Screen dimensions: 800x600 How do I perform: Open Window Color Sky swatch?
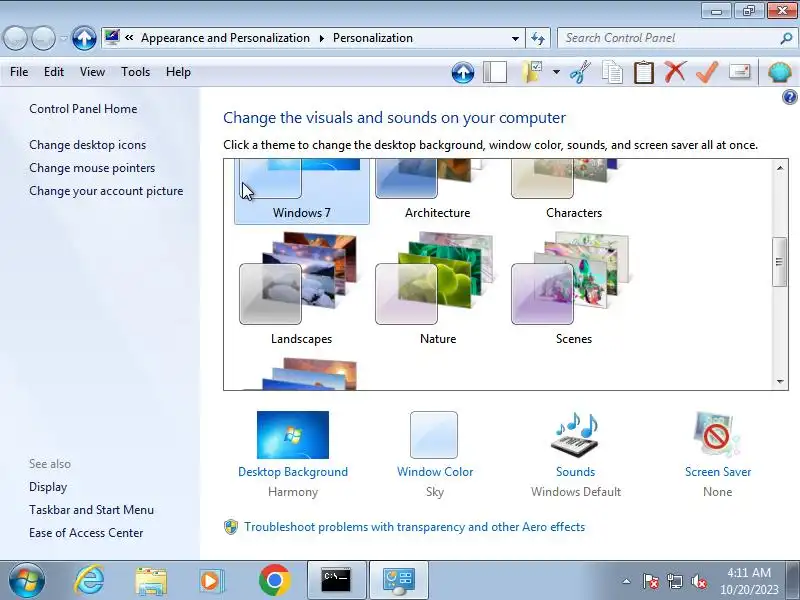tap(434, 435)
